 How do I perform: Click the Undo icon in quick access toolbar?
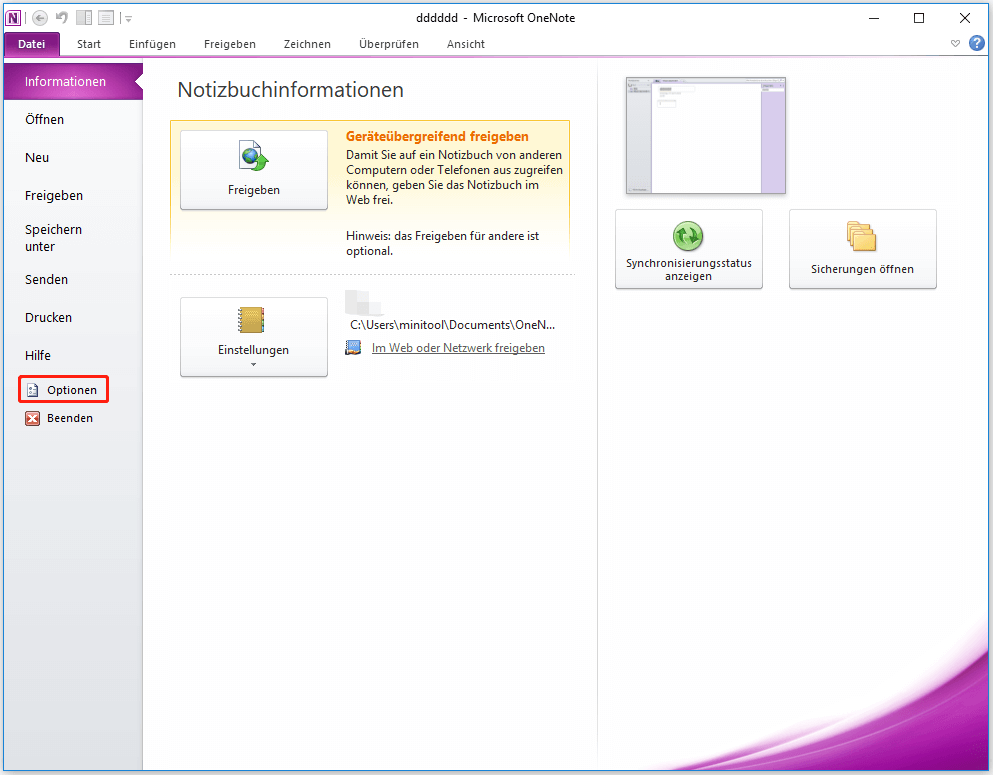tap(61, 18)
